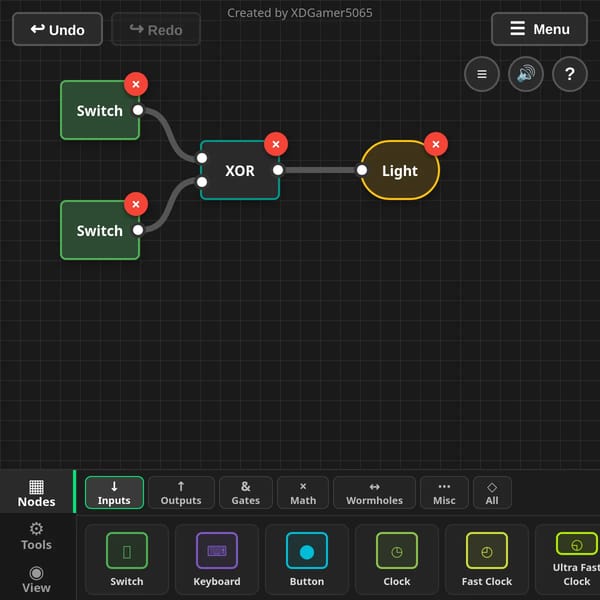The width and height of the screenshot is (600, 600).
Task: Switch to the Misc category tab
Action: point(444,493)
